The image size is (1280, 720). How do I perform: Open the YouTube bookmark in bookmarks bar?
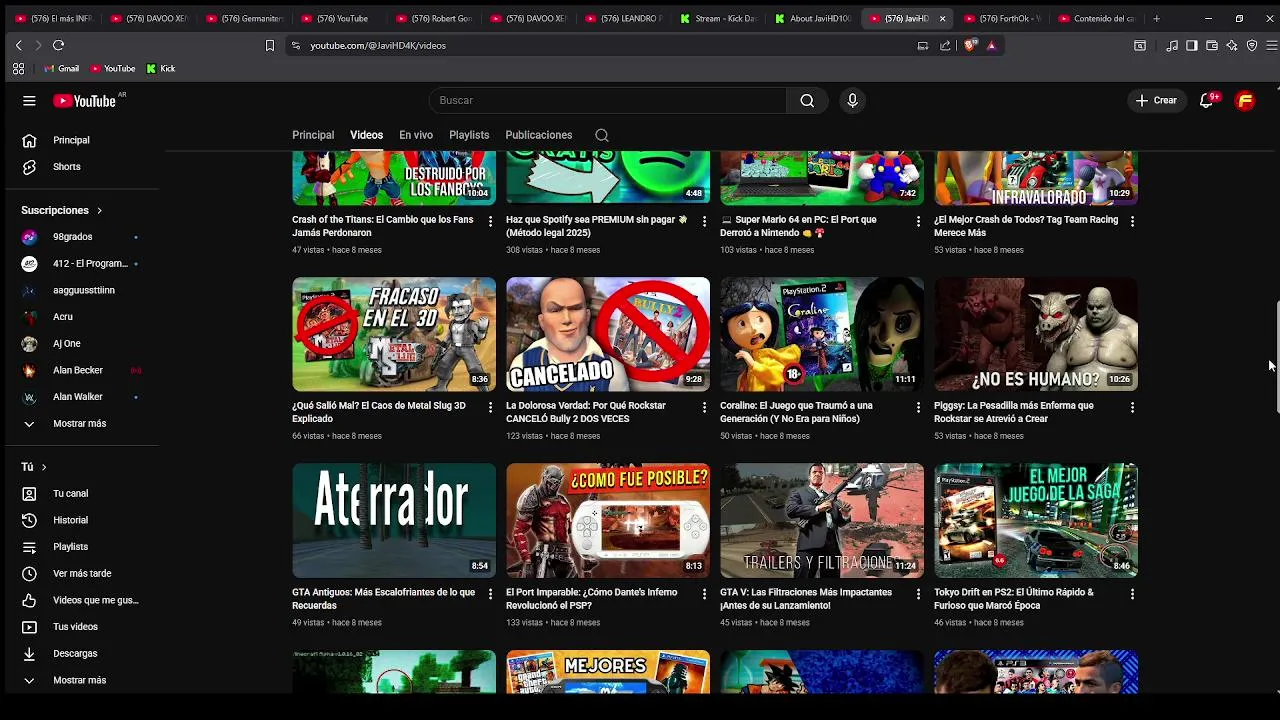(x=113, y=69)
